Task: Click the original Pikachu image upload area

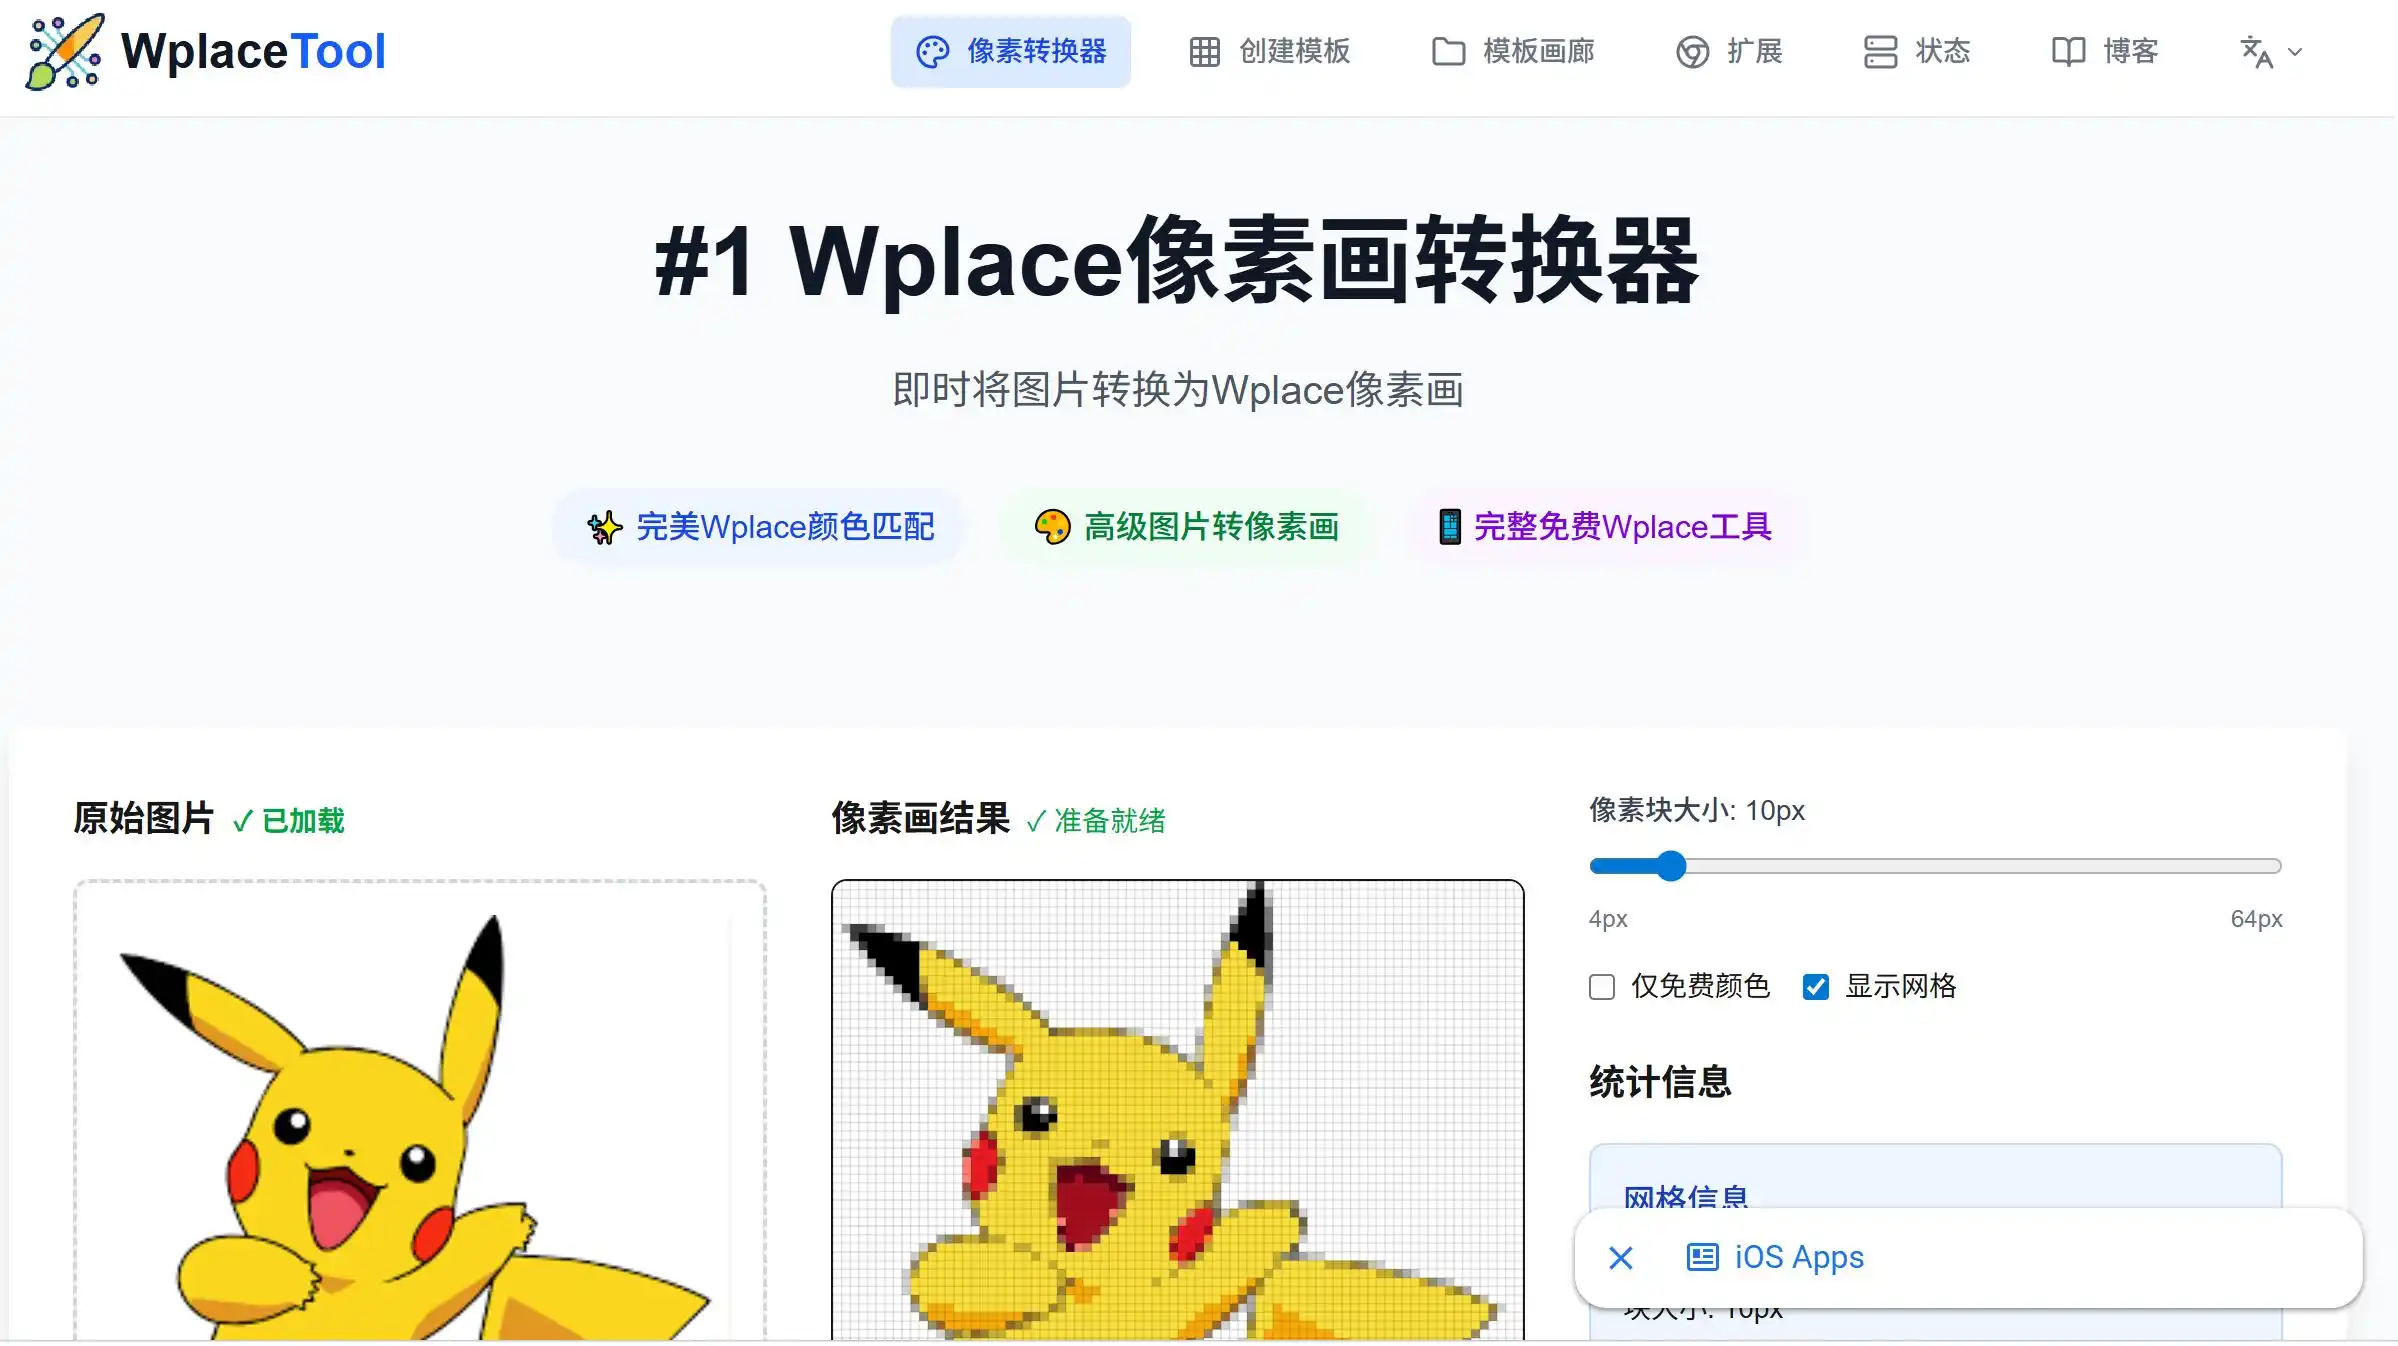Action: [420, 1110]
